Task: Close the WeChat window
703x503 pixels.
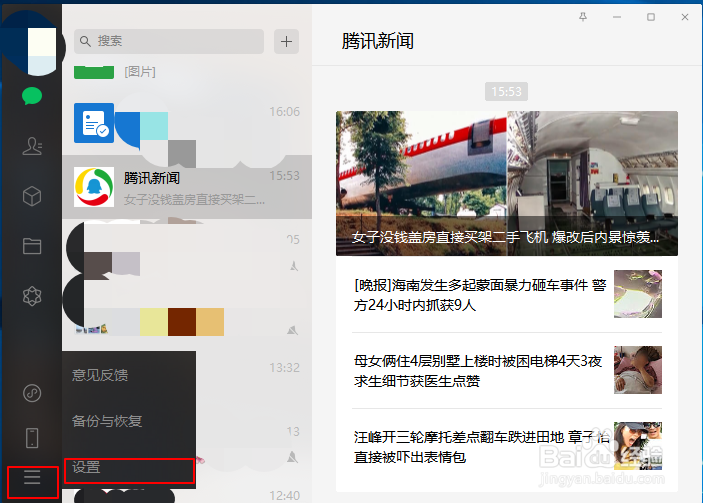Action: tap(685, 17)
